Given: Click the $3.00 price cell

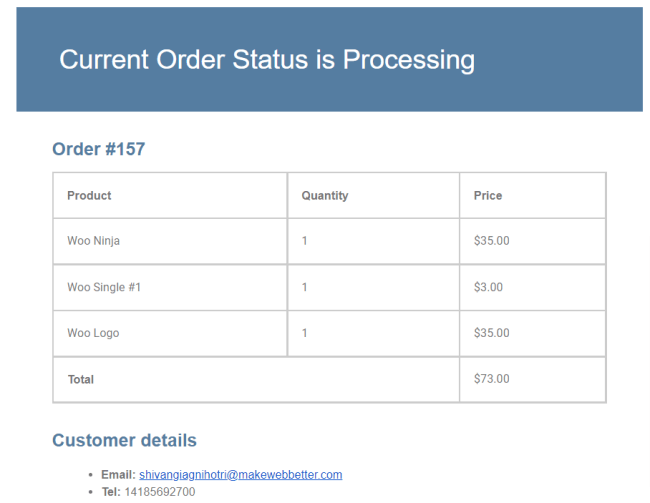Looking at the screenshot, I should pos(488,287).
